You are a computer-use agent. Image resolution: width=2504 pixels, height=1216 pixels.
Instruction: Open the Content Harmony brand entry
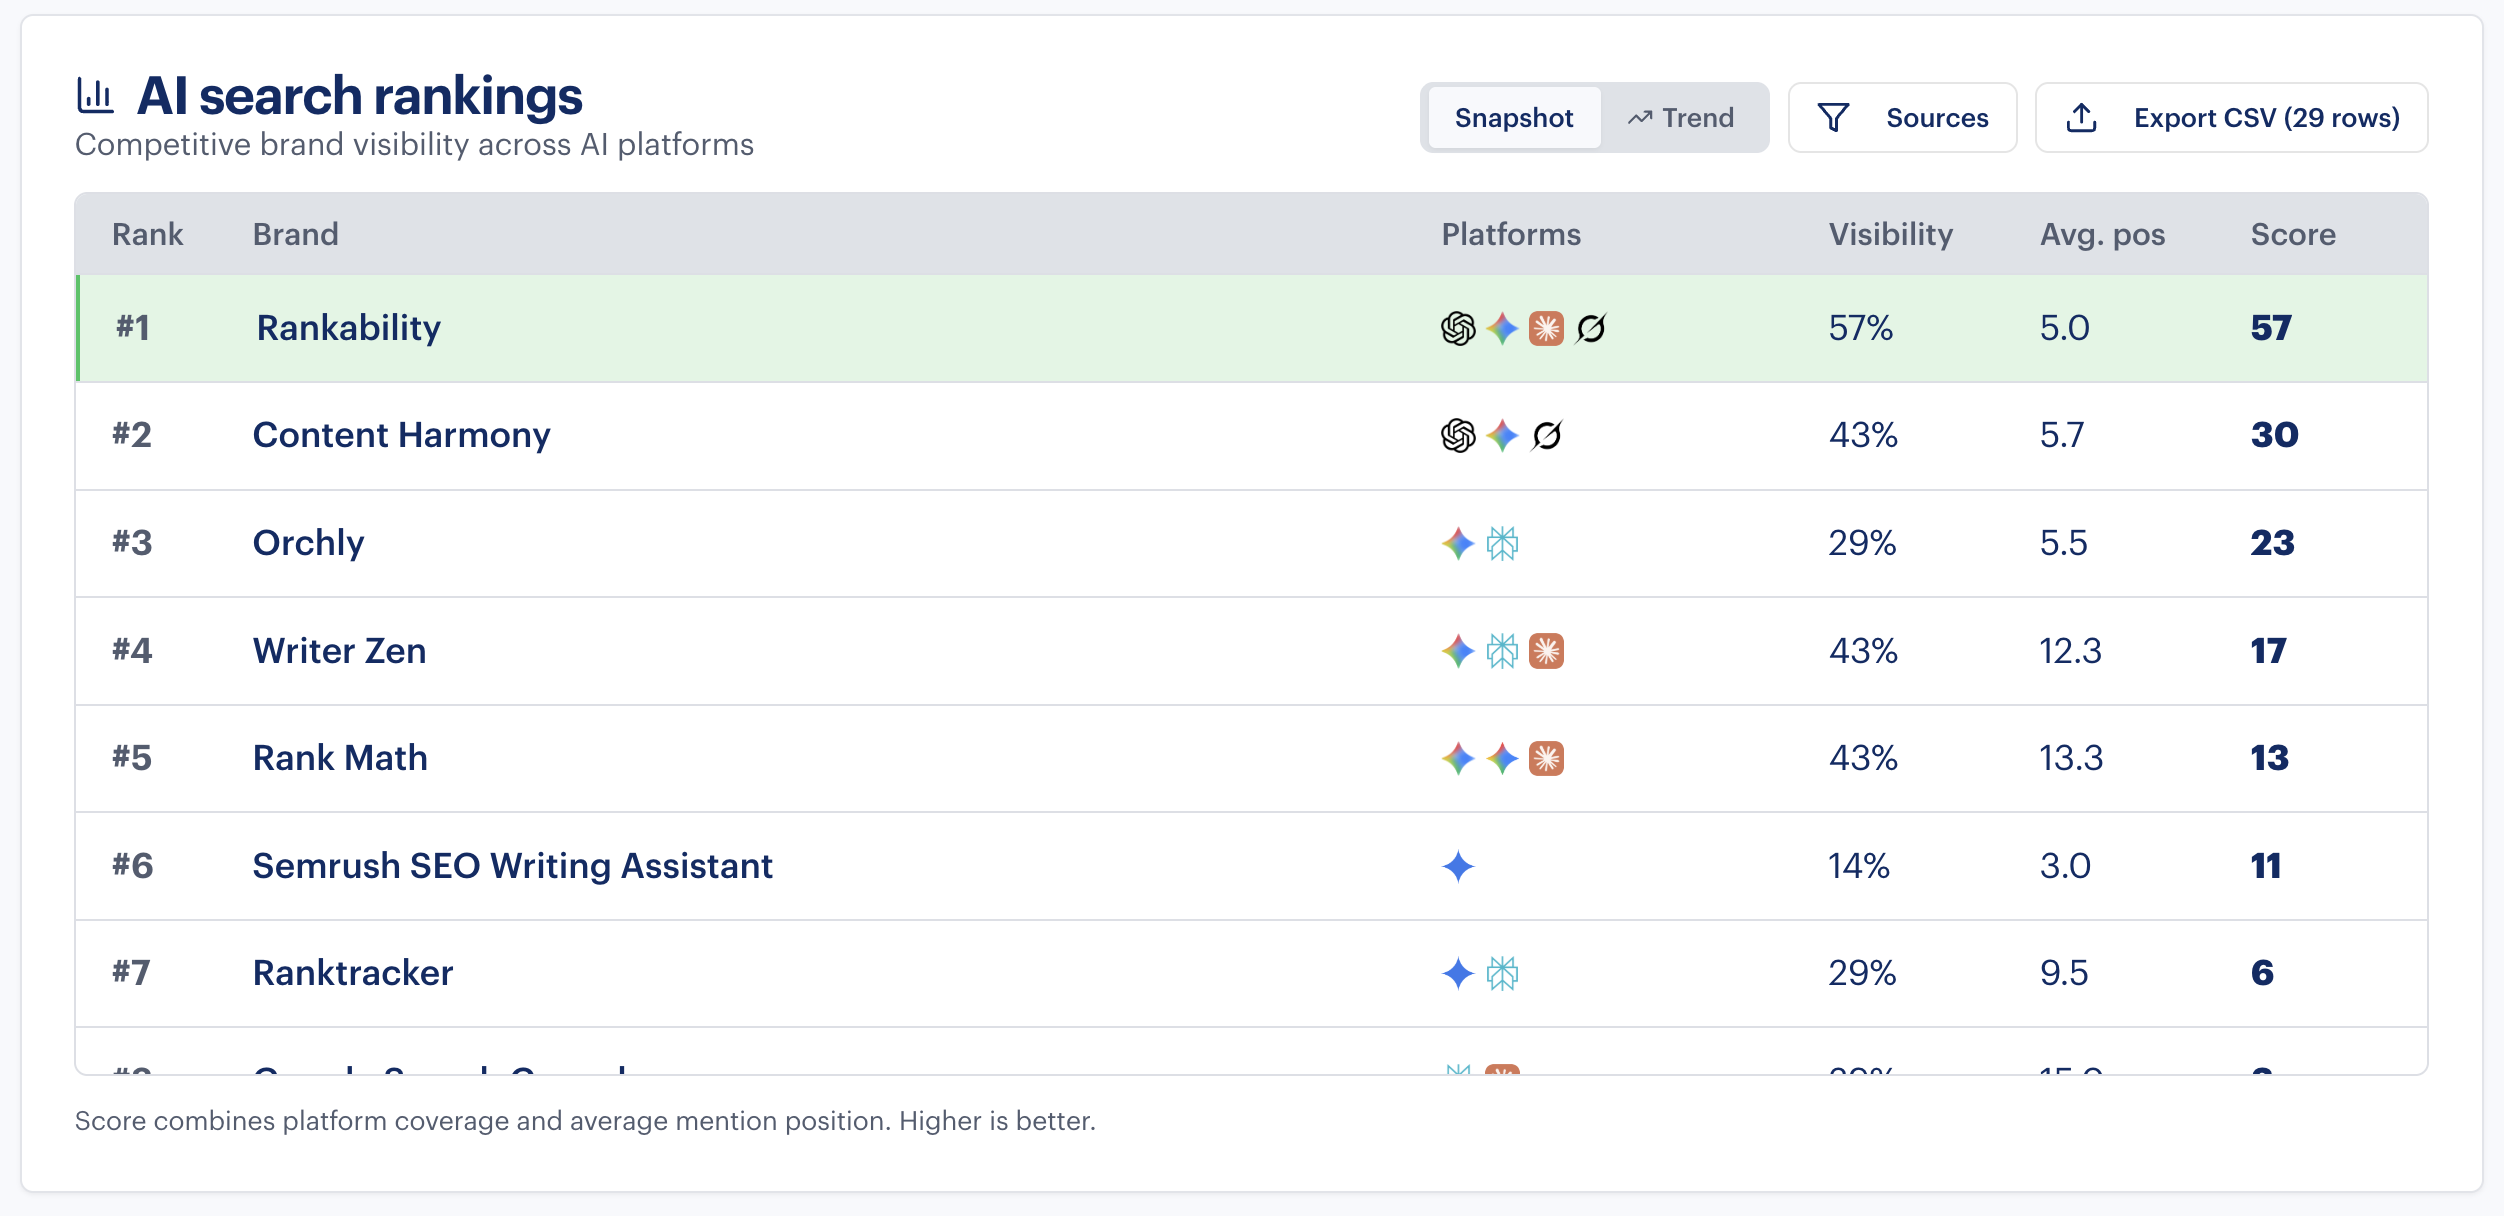(401, 435)
